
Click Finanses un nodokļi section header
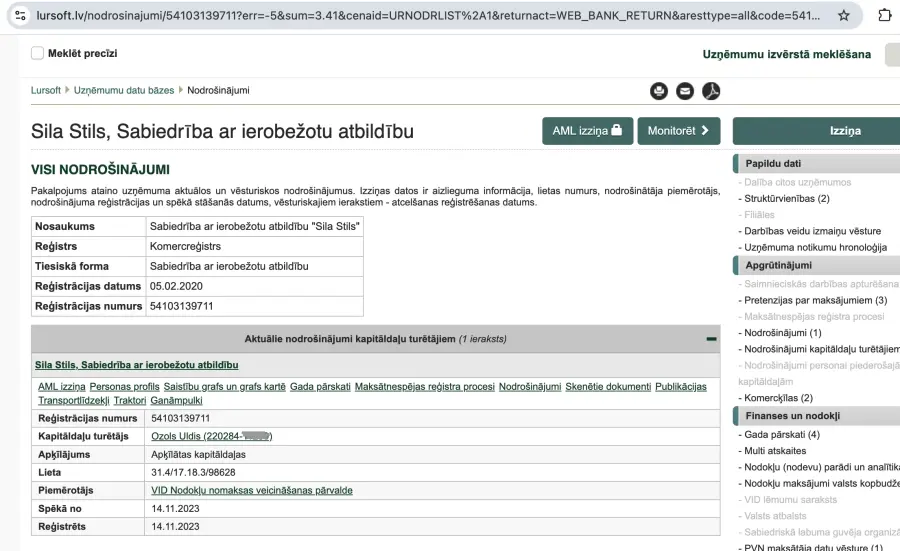tap(817, 416)
